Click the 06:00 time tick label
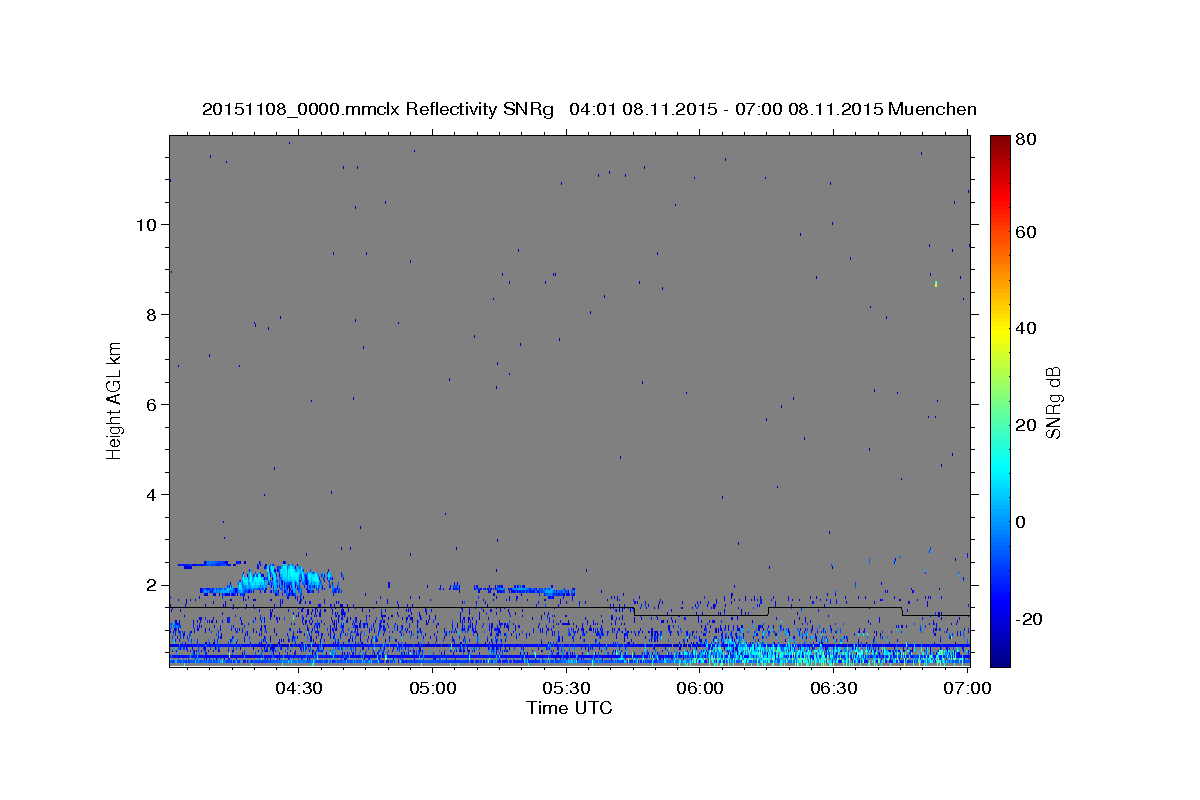This screenshot has width=1200, height=800. click(700, 688)
